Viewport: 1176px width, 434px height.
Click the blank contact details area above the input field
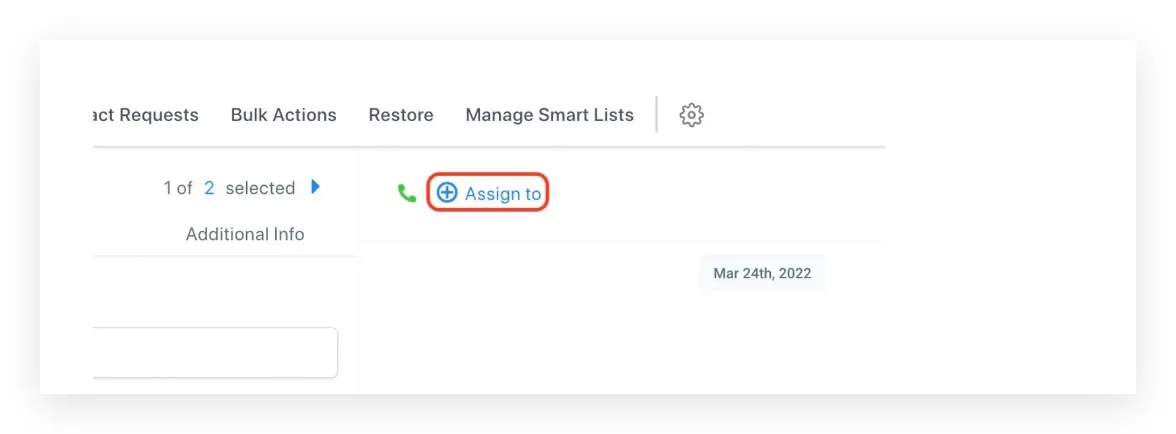(x=225, y=291)
